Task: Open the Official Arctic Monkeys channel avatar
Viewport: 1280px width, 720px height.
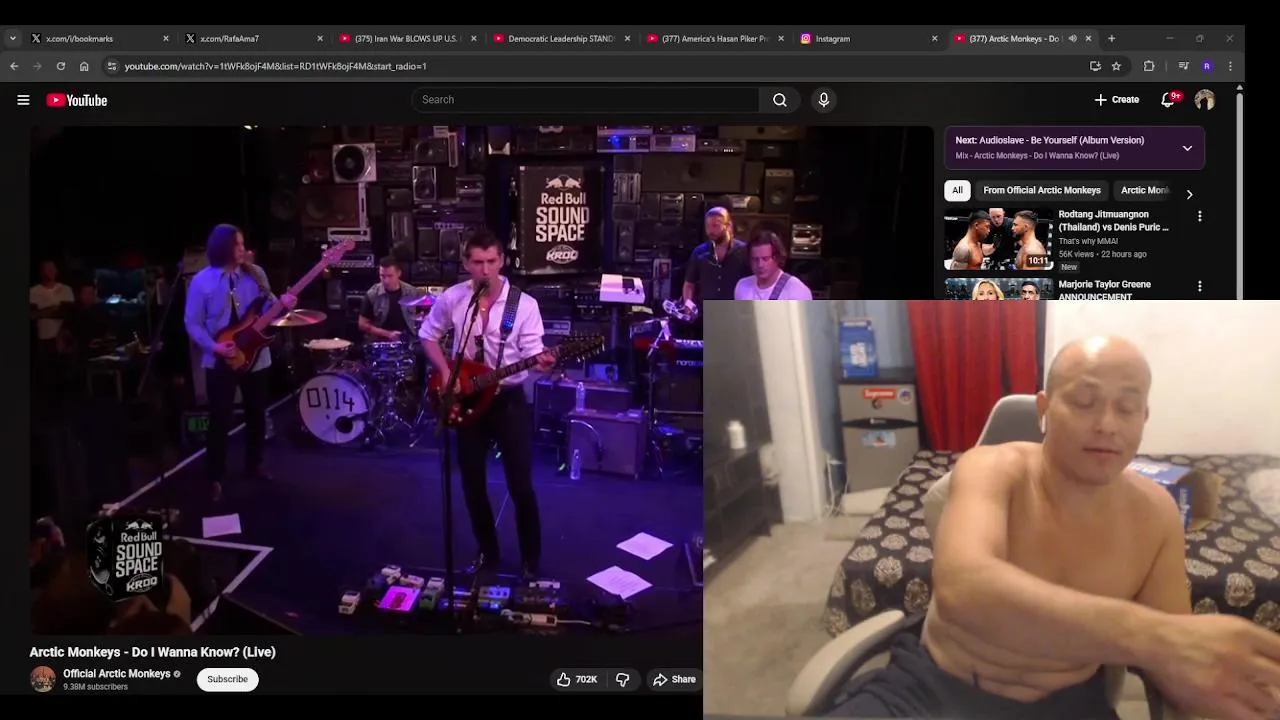Action: coord(42,679)
